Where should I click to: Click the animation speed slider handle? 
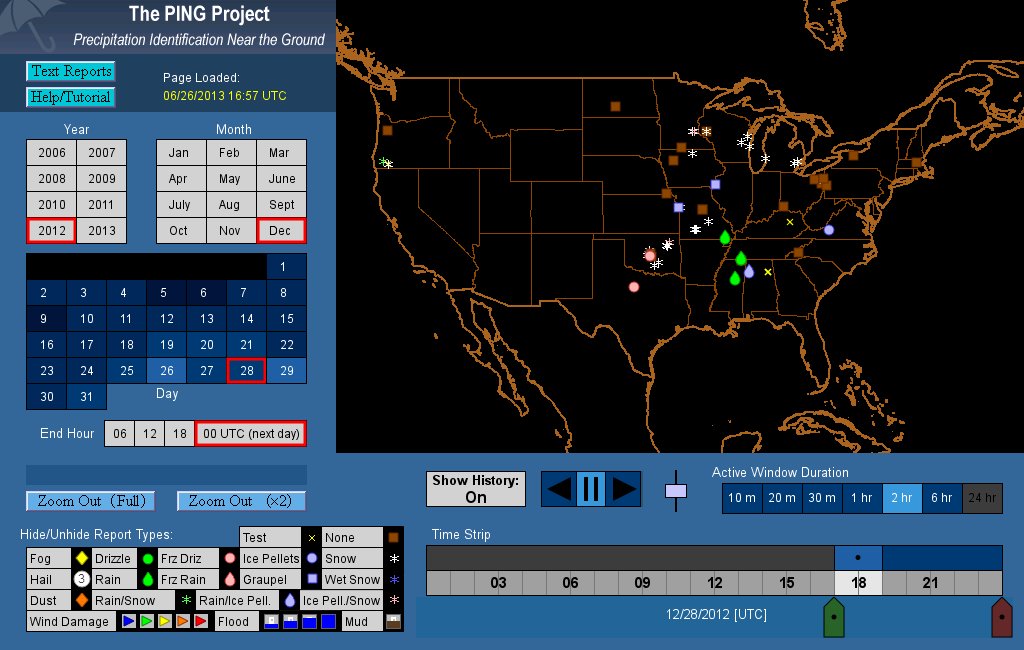point(676,491)
